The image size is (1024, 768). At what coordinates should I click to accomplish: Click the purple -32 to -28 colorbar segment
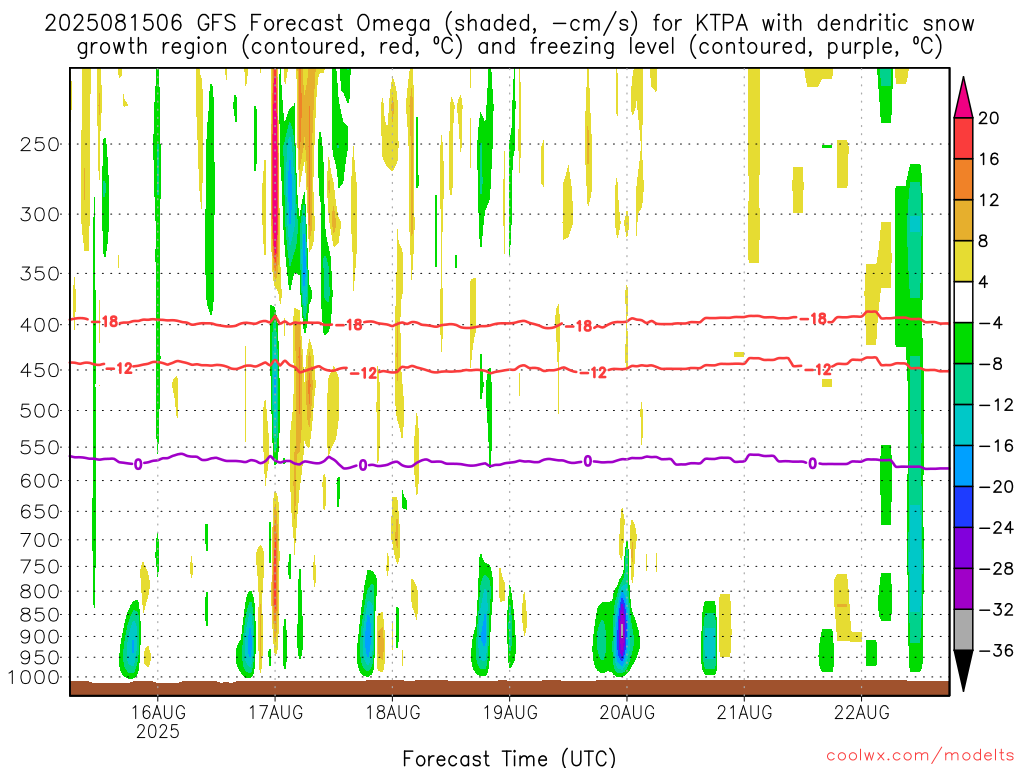(963, 589)
